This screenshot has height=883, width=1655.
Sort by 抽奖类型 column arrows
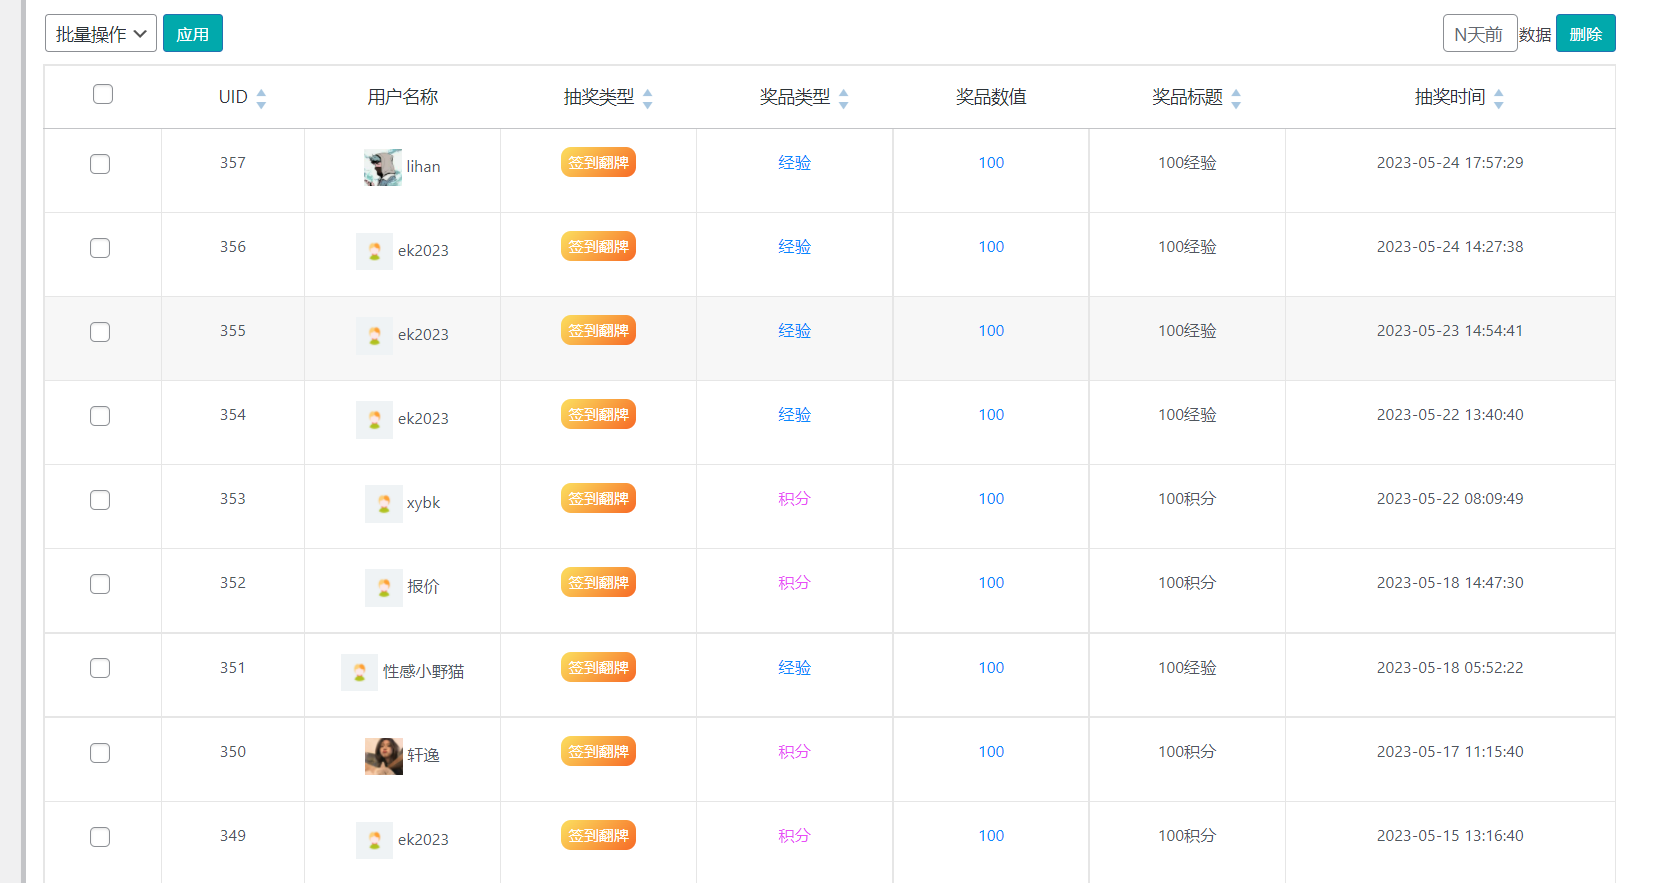click(647, 98)
